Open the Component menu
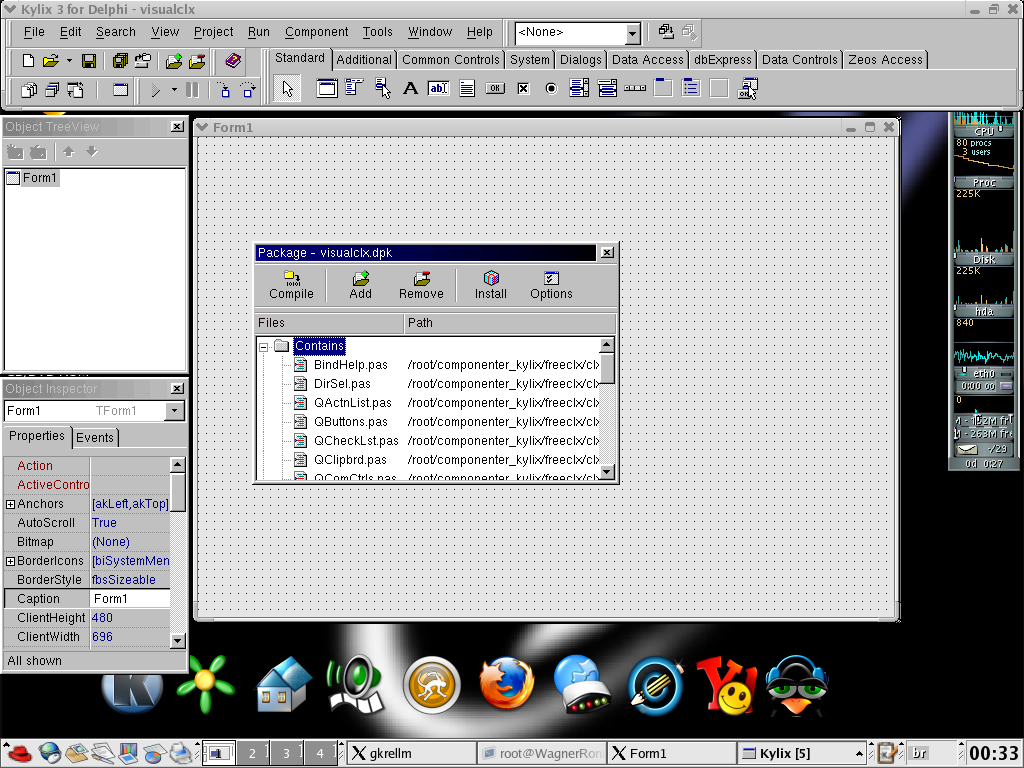This screenshot has width=1024, height=768. click(x=316, y=32)
